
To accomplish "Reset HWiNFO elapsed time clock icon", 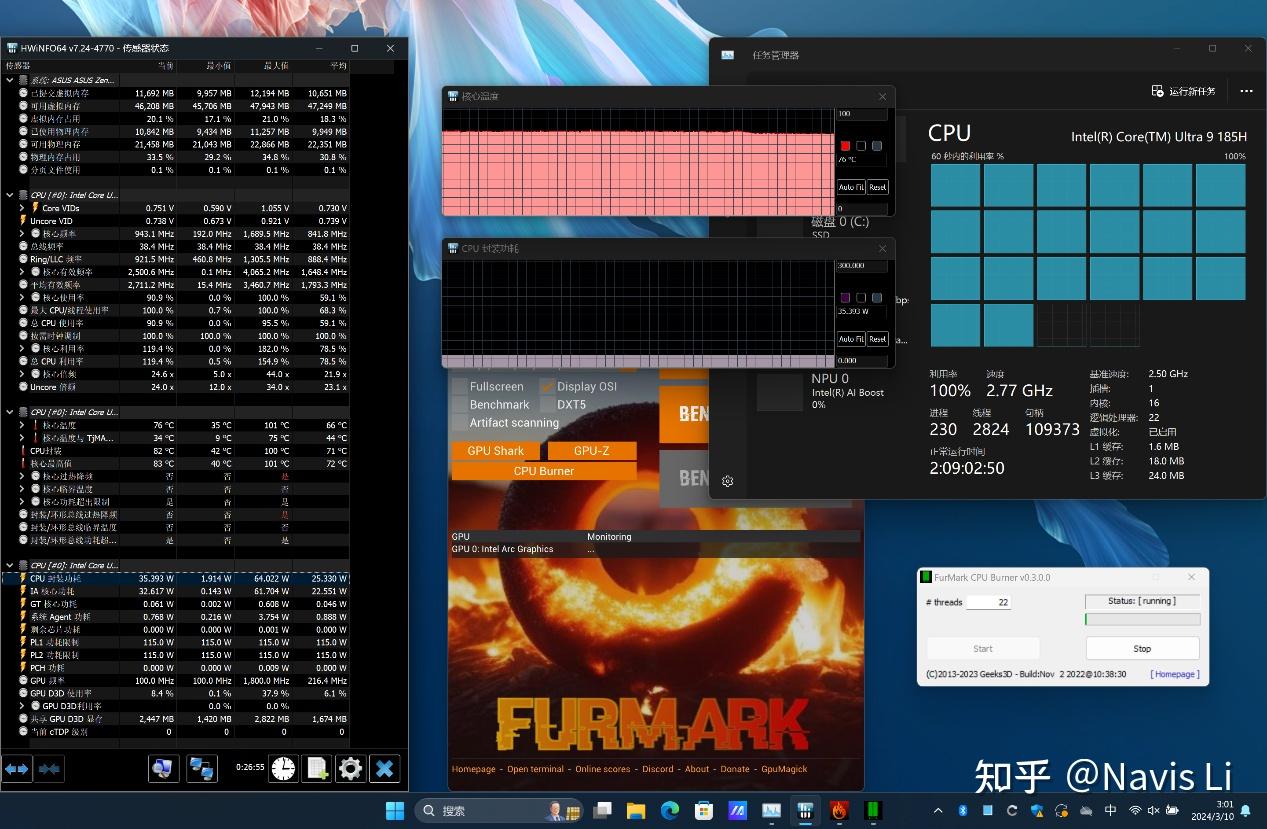I will coord(284,768).
